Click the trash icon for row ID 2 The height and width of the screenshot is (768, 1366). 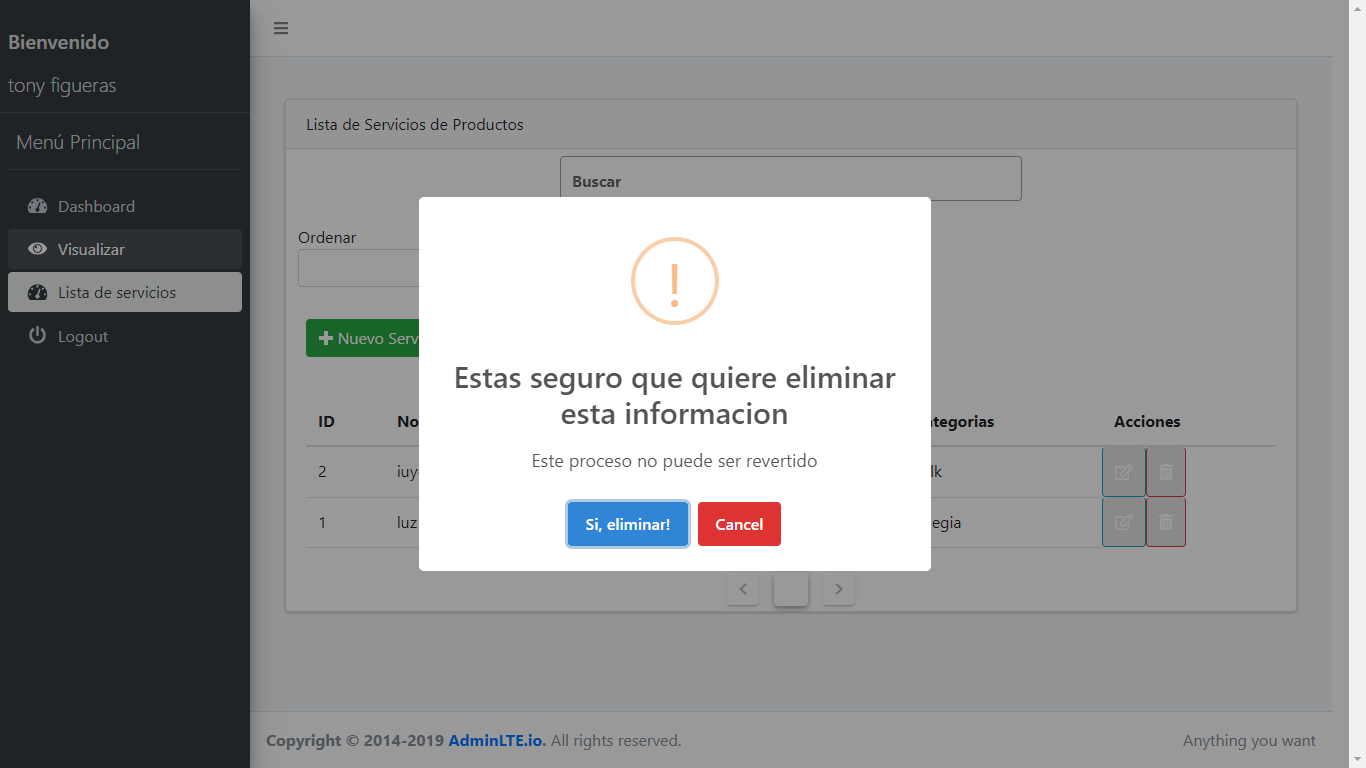pyautogui.click(x=1165, y=471)
